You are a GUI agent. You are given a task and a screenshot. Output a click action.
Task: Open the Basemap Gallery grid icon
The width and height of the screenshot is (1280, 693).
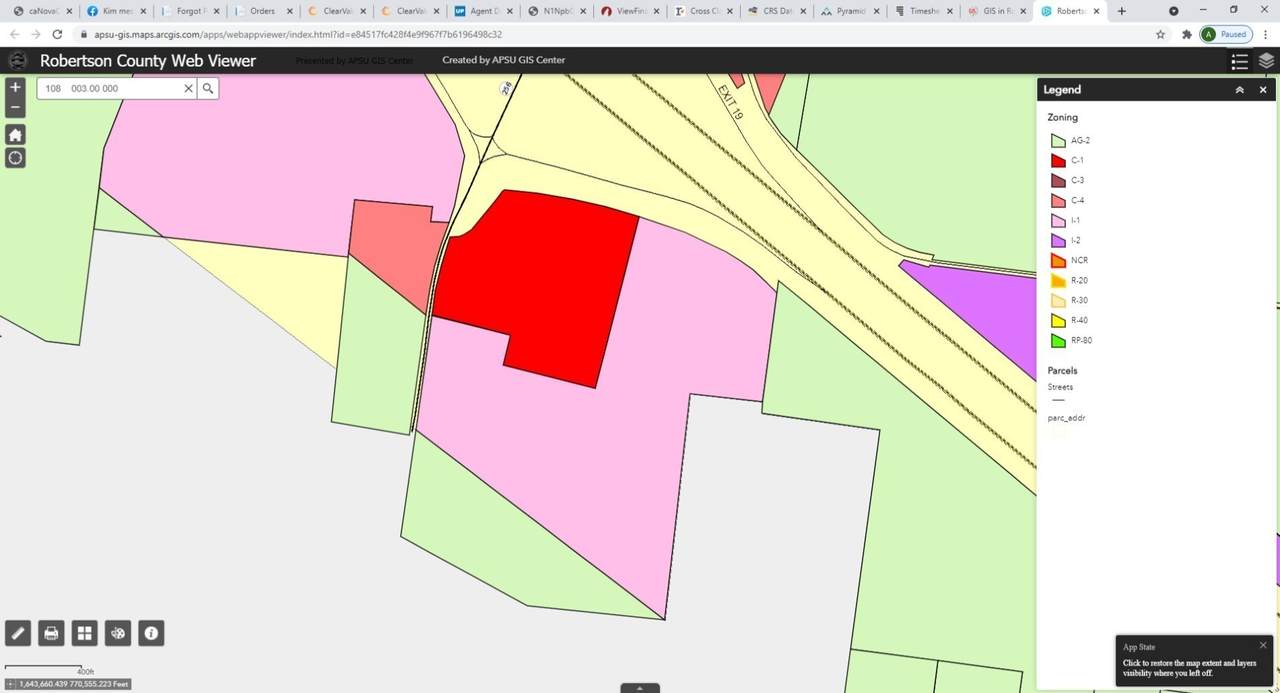pos(85,633)
